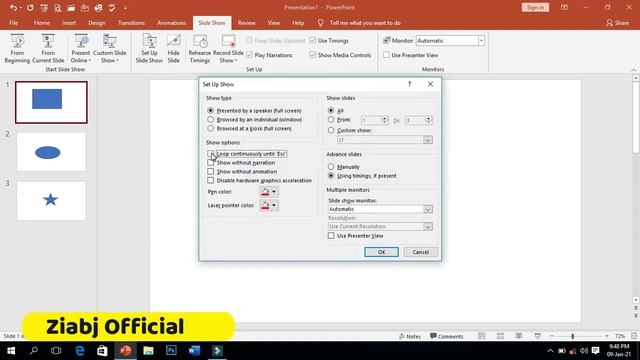
Task: Switch to the Design tab
Action: click(x=97, y=23)
